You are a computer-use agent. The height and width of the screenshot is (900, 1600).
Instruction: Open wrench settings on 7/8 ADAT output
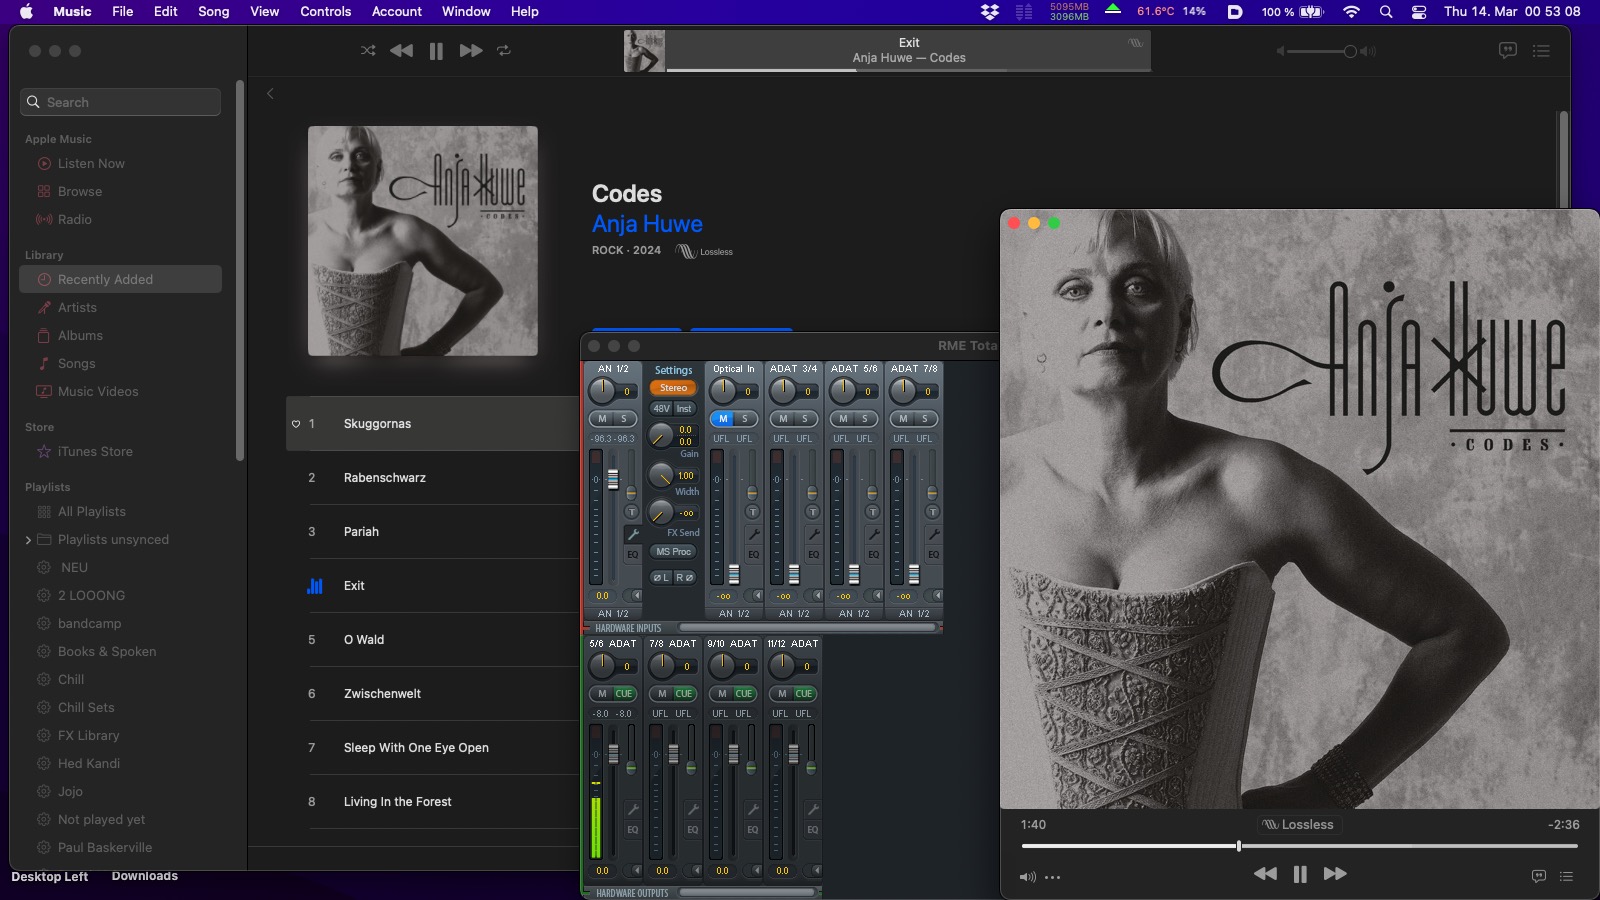coord(692,809)
